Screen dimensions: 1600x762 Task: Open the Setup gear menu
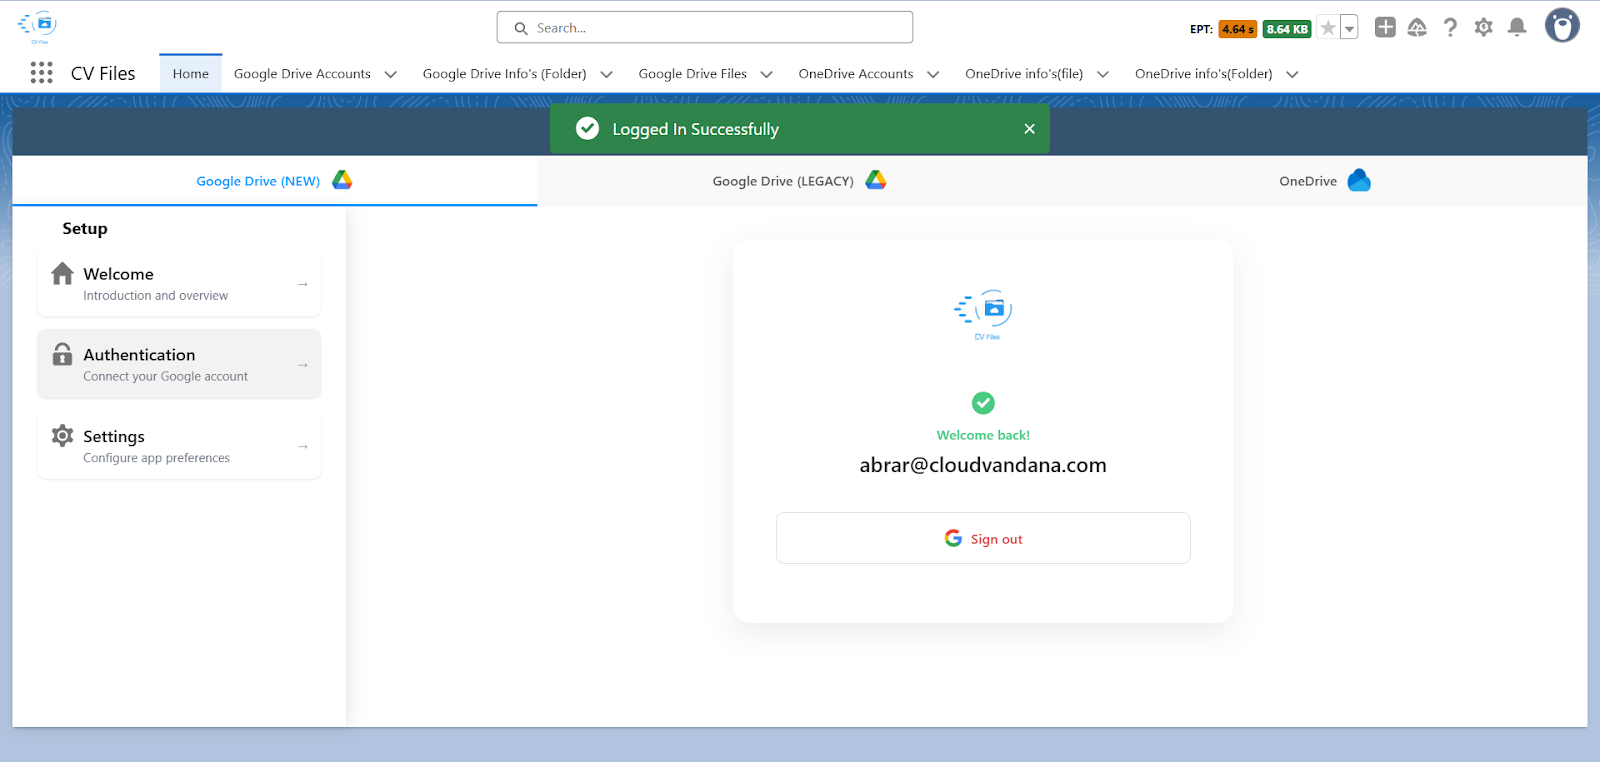1484,27
